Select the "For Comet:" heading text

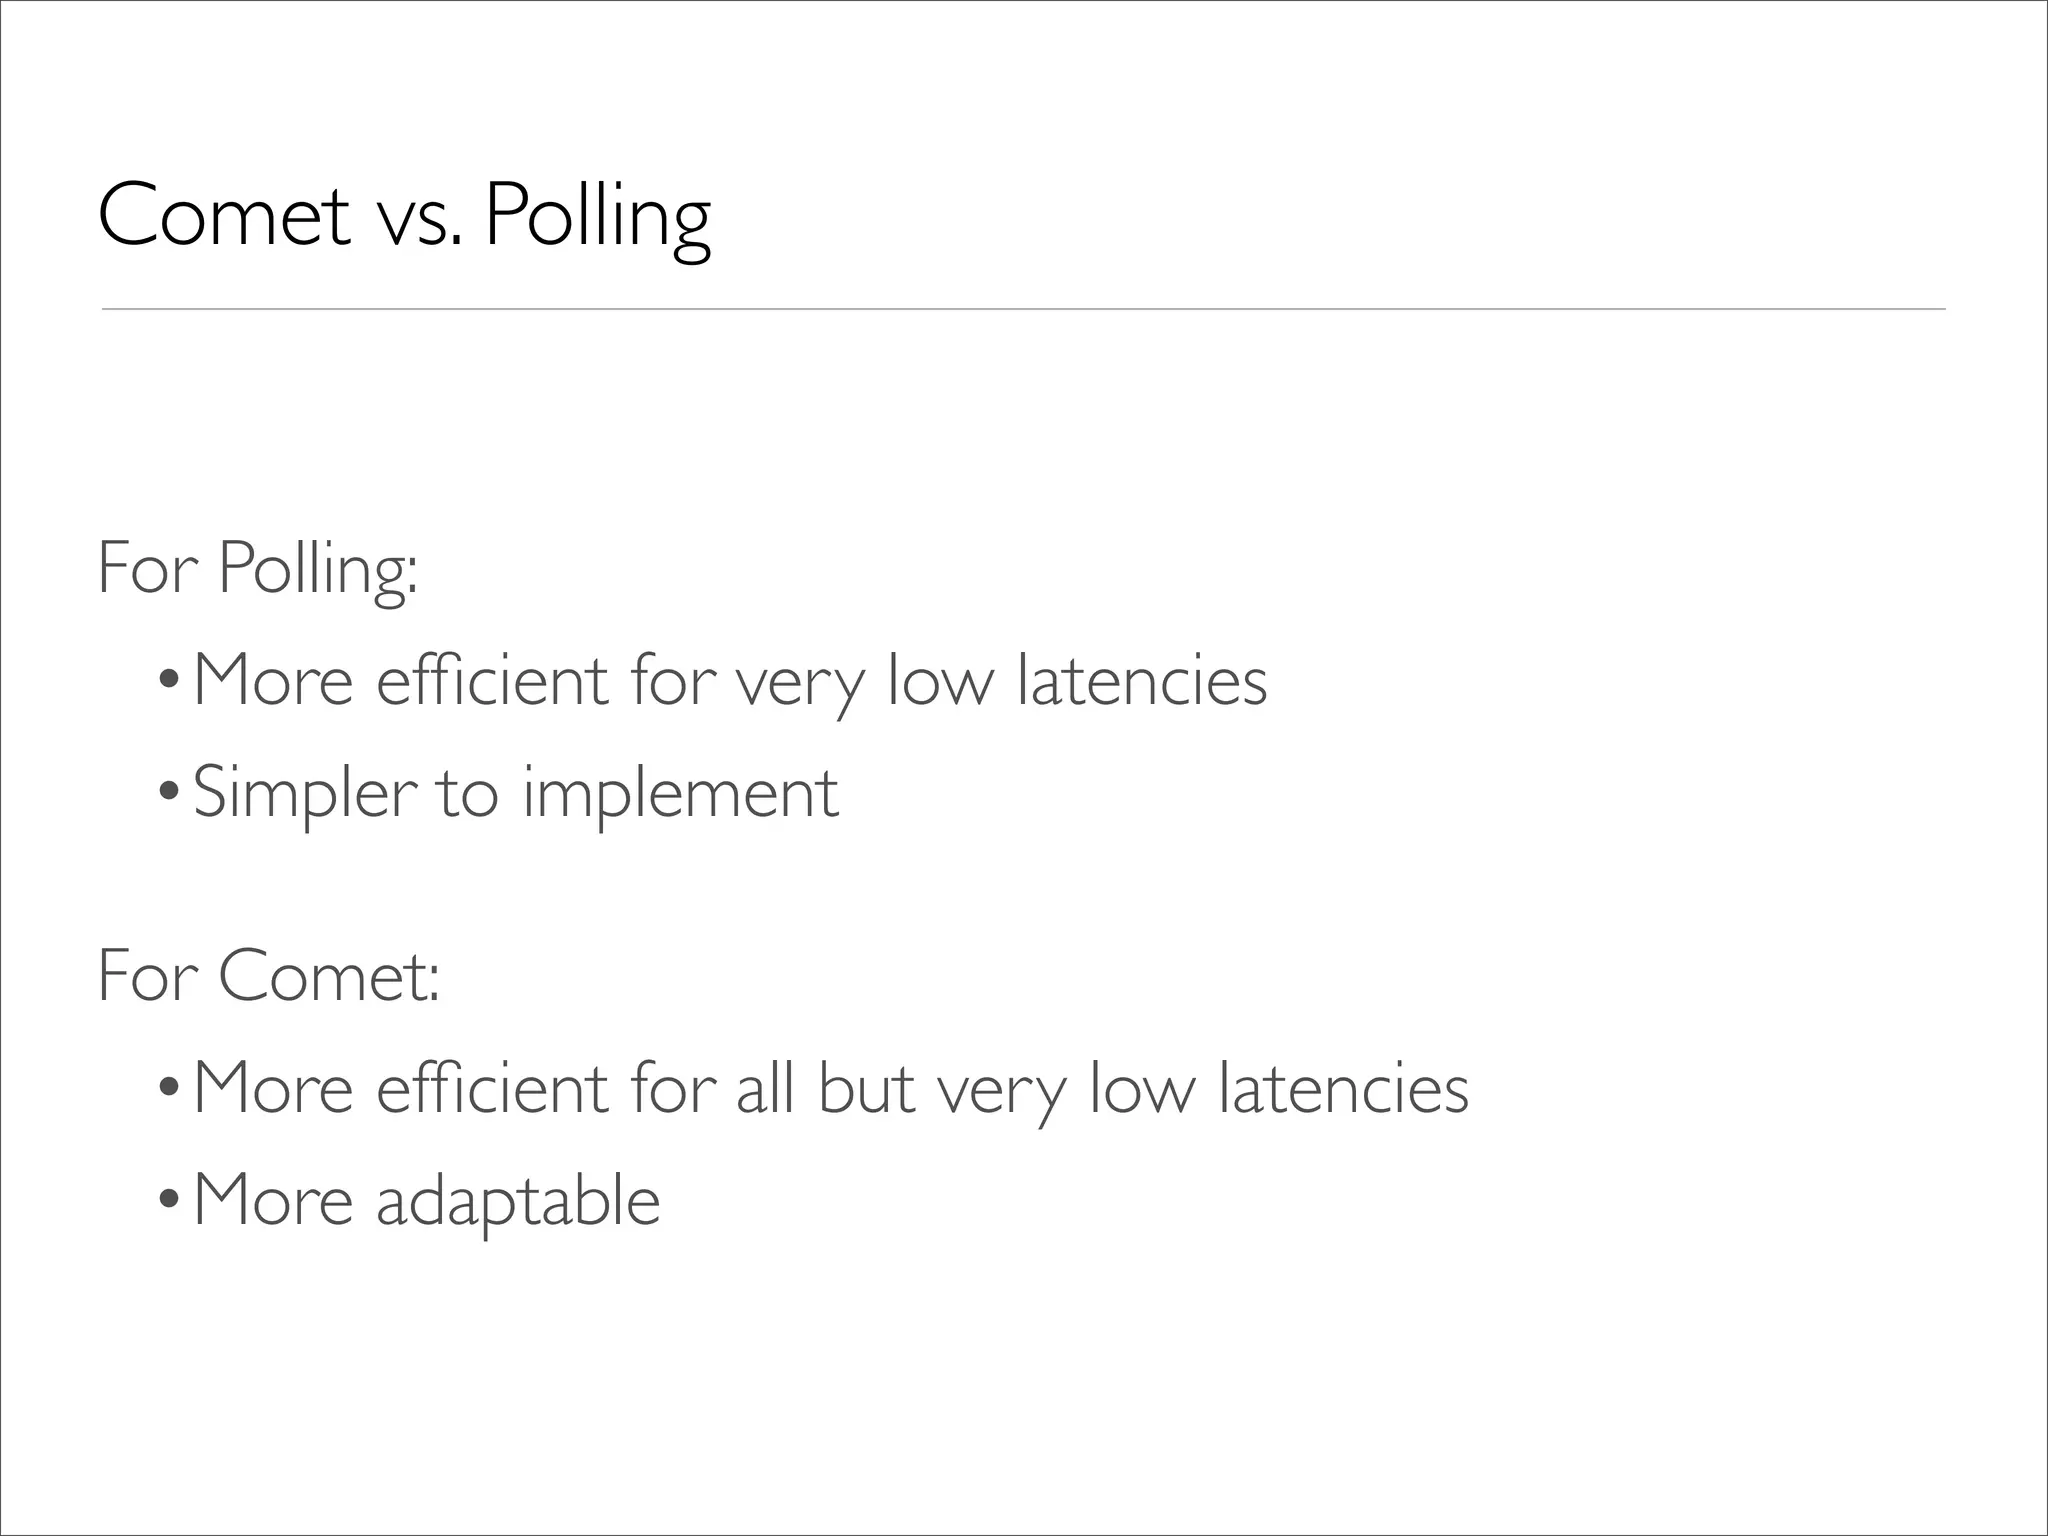click(268, 976)
